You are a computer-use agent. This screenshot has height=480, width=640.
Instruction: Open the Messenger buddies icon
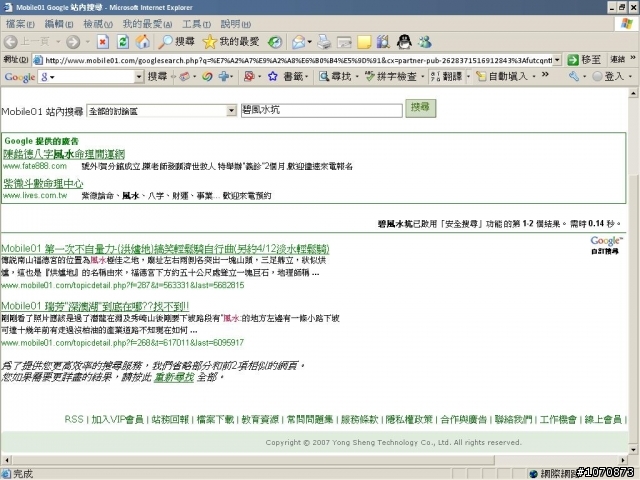pyautogui.click(x=425, y=42)
